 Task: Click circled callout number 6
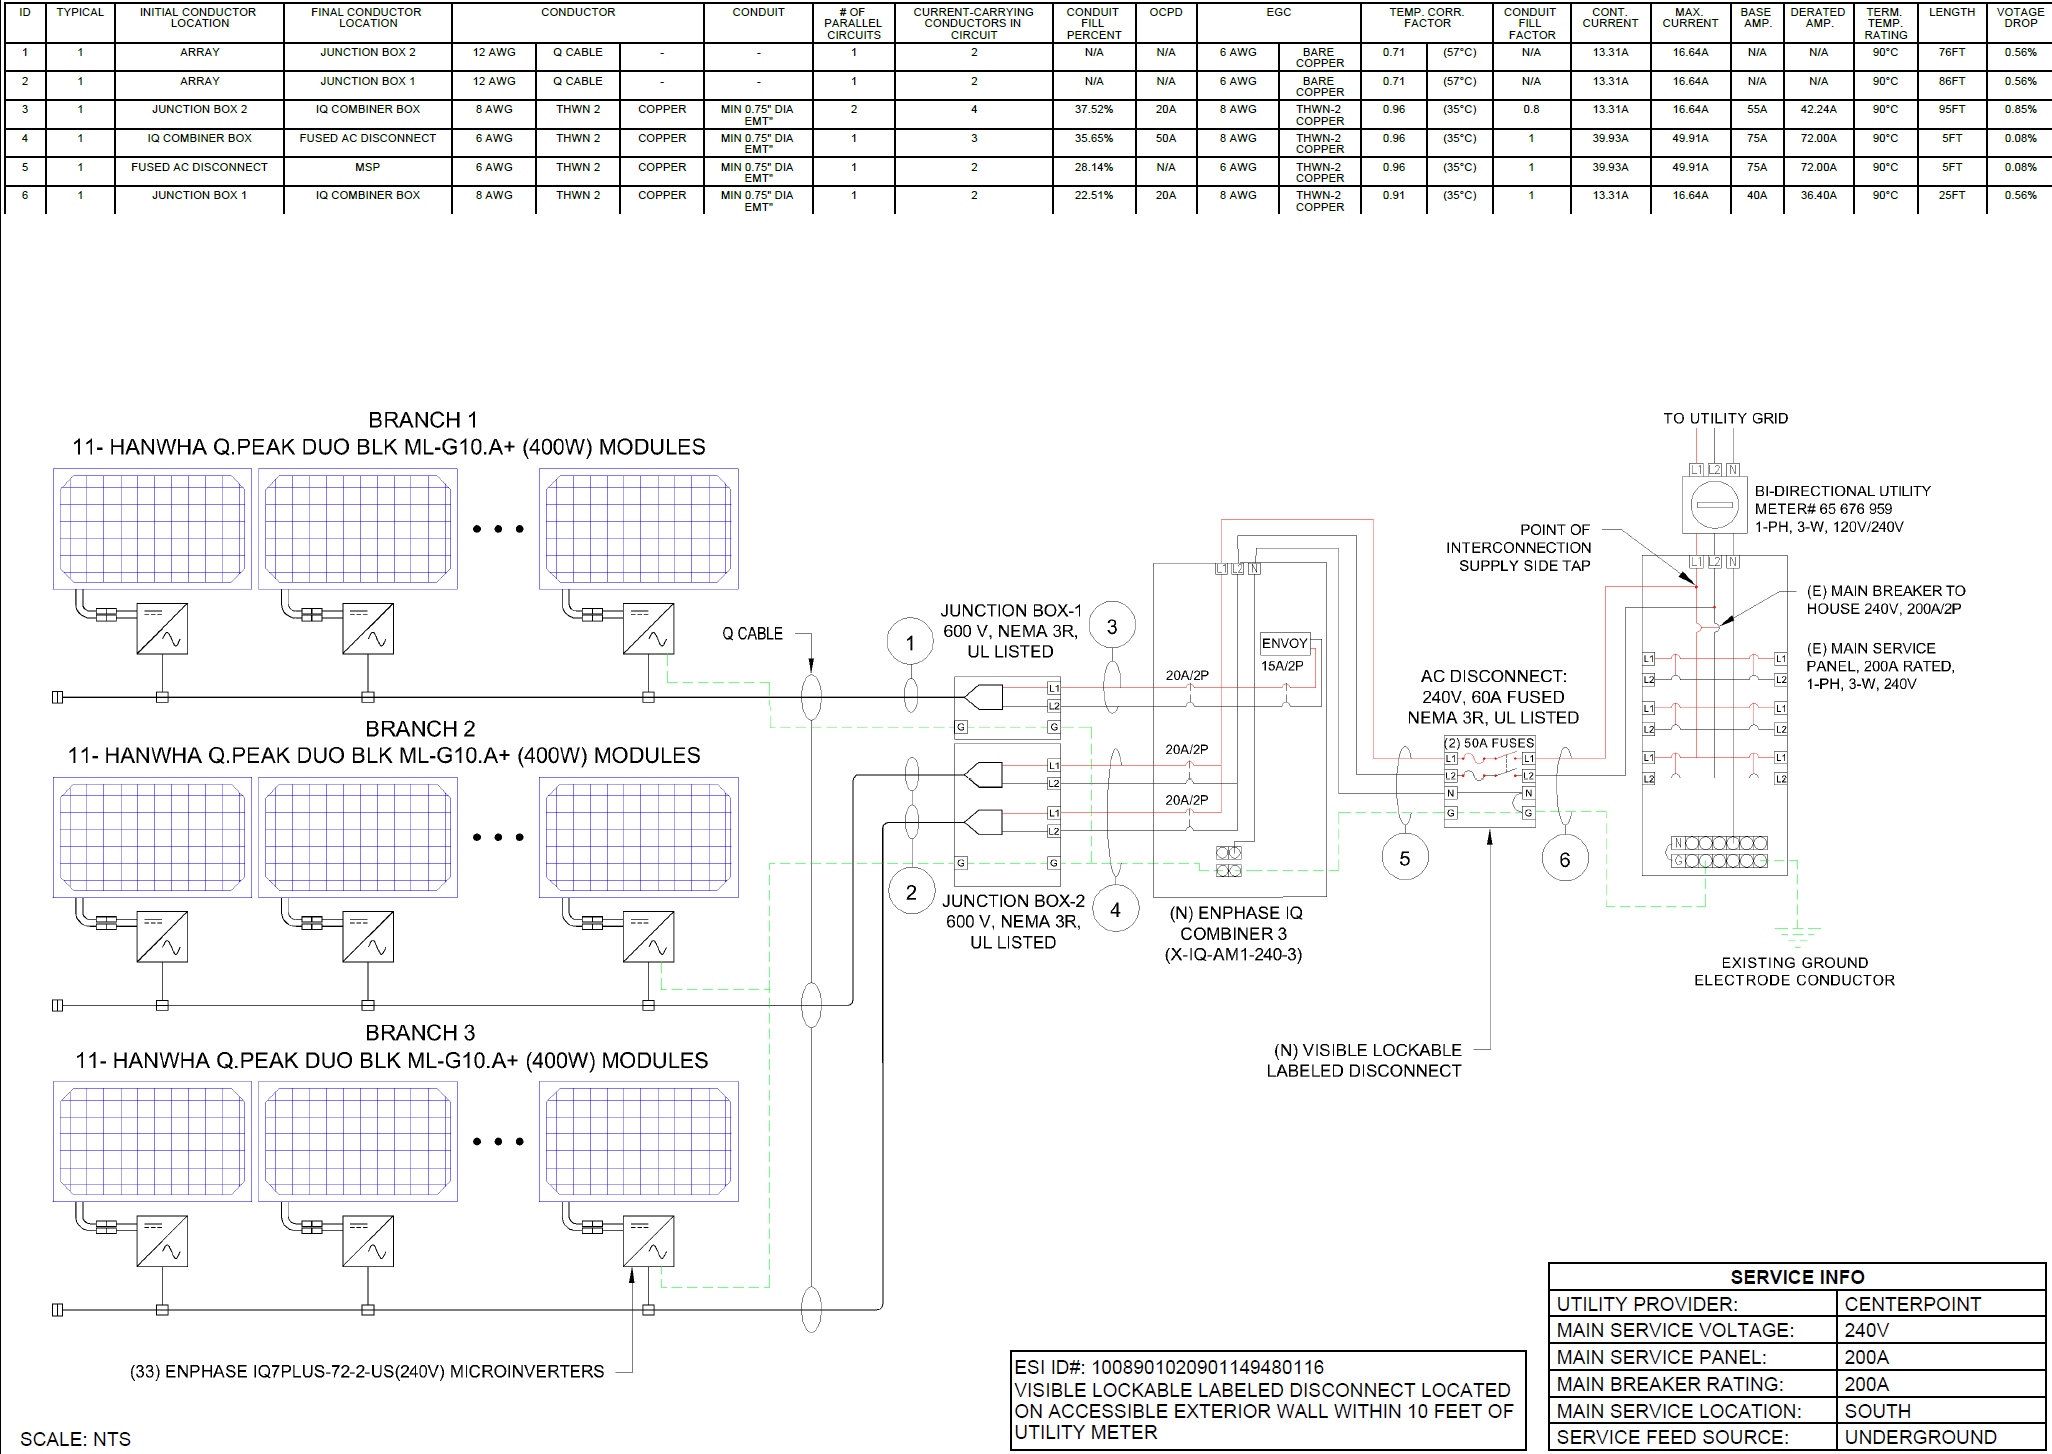[x=1565, y=859]
